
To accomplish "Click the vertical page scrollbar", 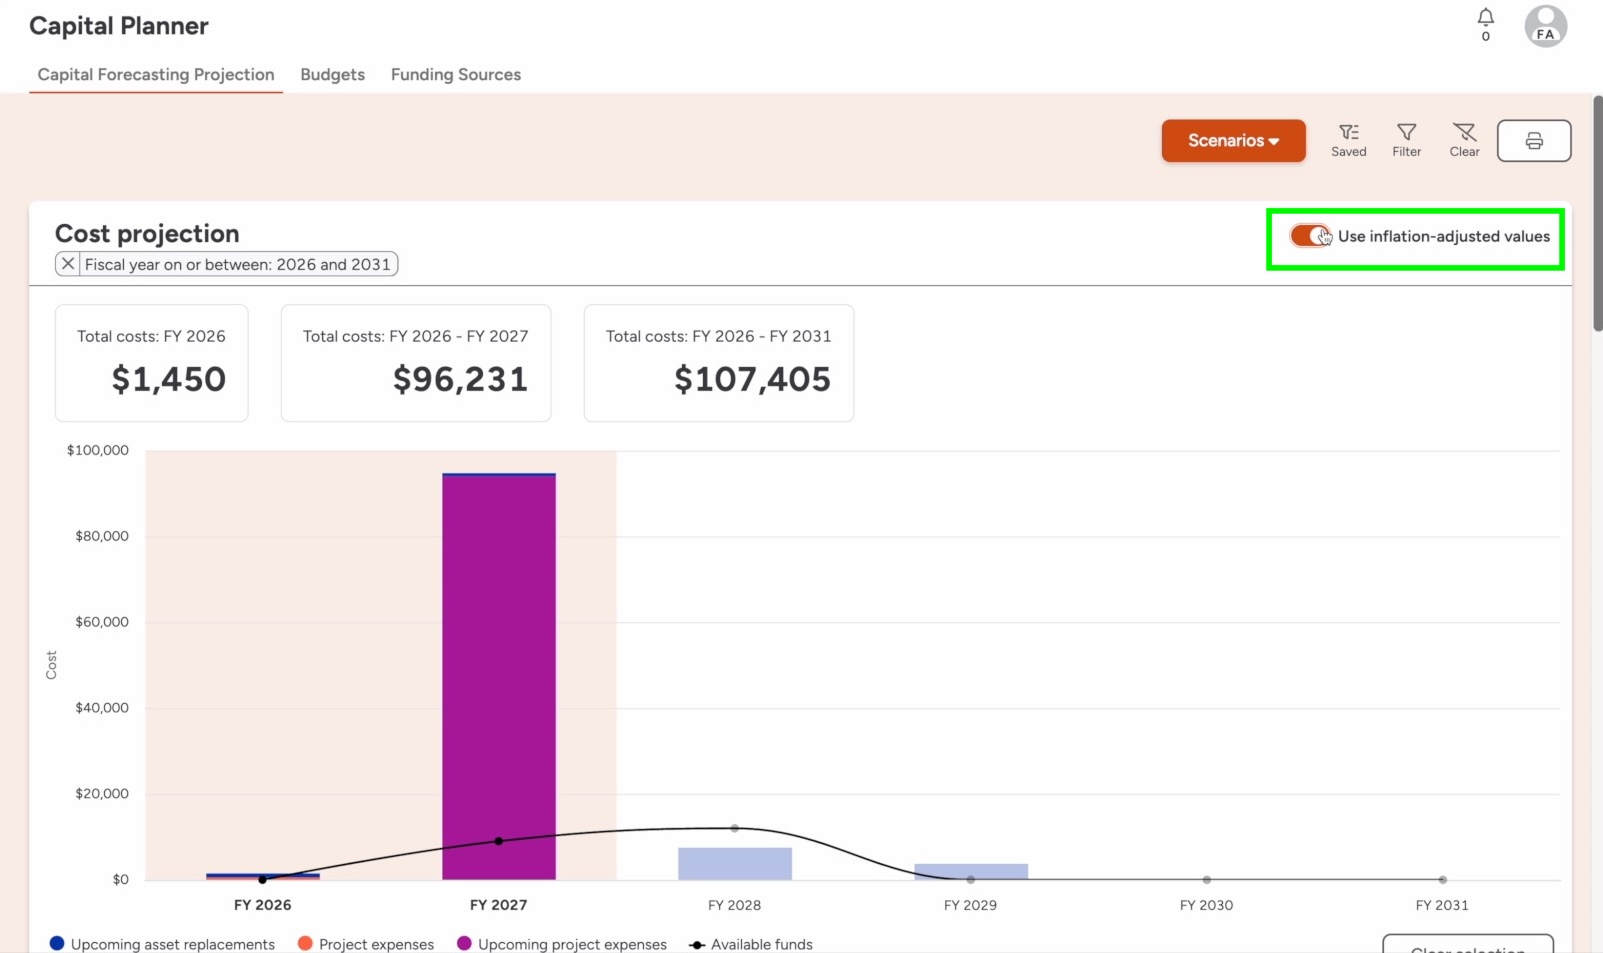I will tap(1597, 214).
